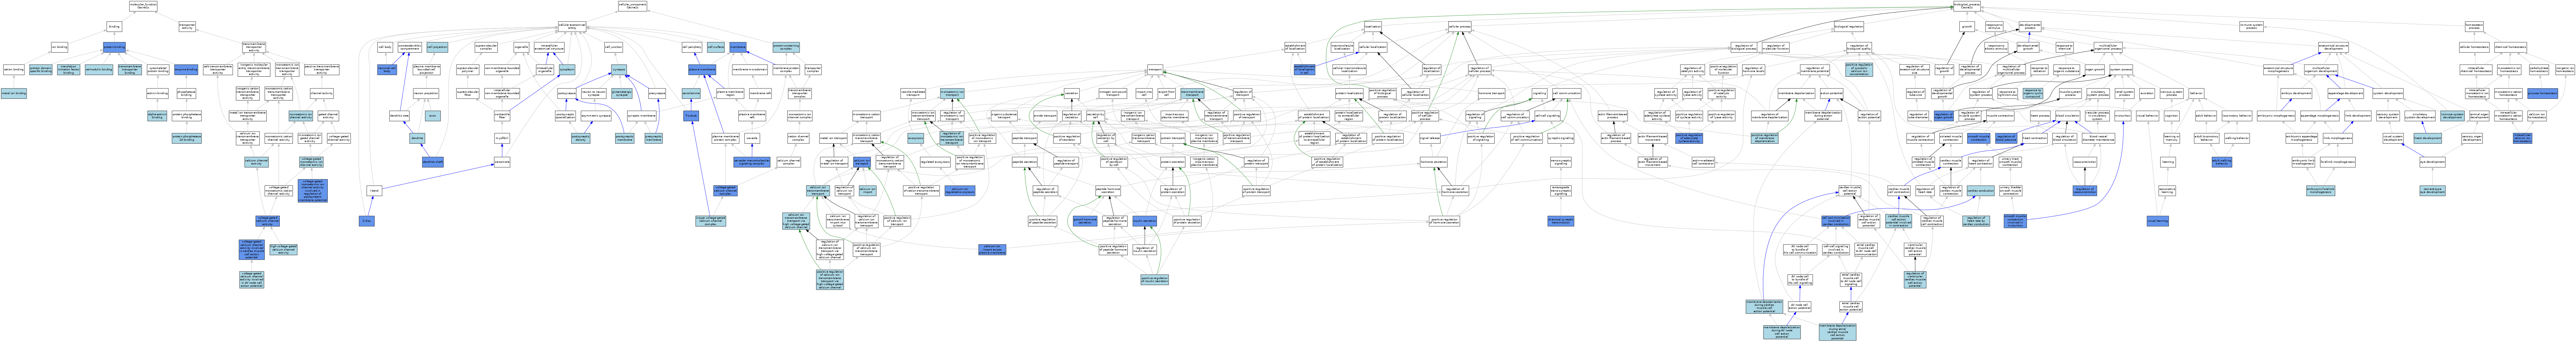The height and width of the screenshot is (342, 2576).
Task: Click the 'organelle' node
Action: click(521, 47)
